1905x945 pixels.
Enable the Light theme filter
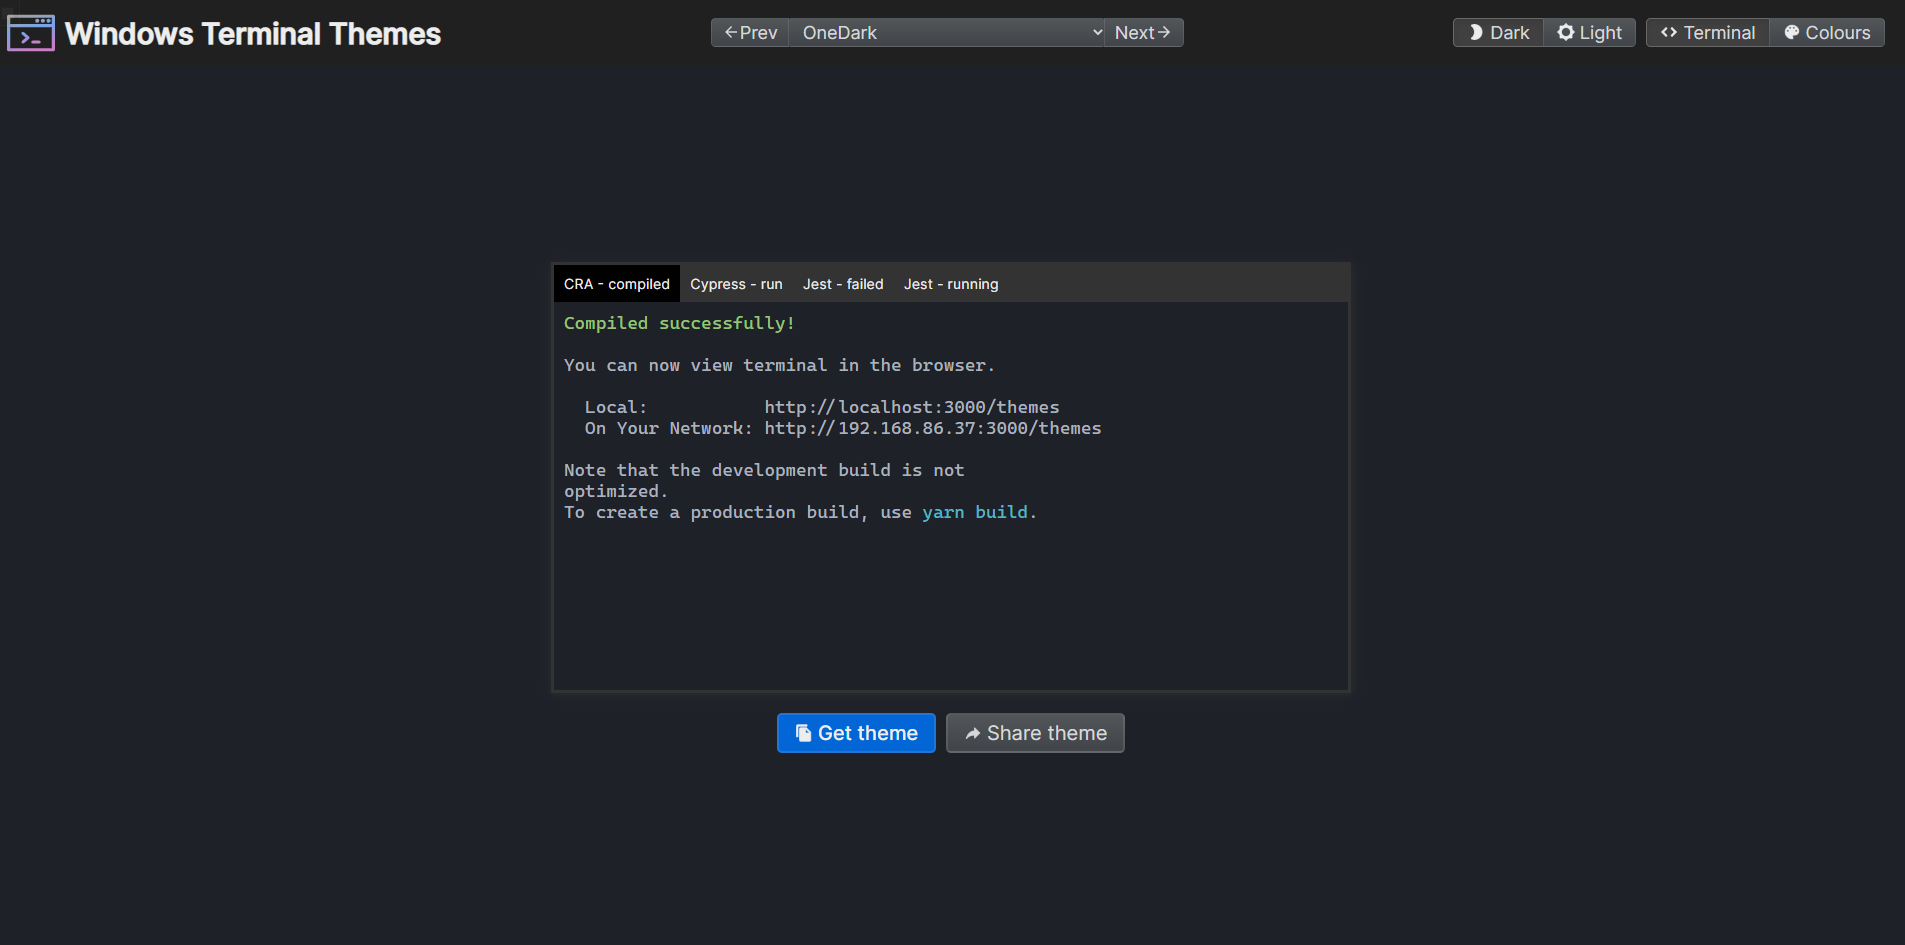(x=1588, y=32)
